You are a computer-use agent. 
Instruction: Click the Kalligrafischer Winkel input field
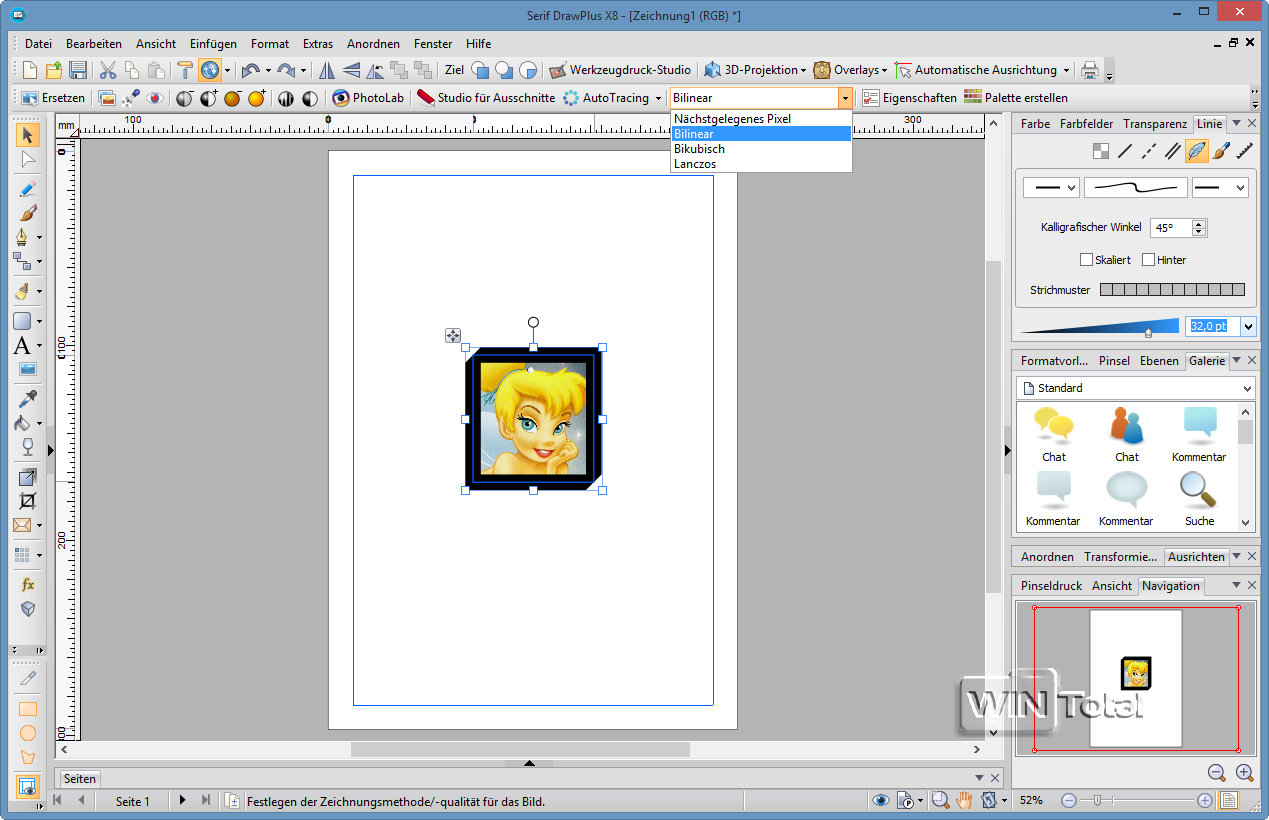pos(1170,228)
